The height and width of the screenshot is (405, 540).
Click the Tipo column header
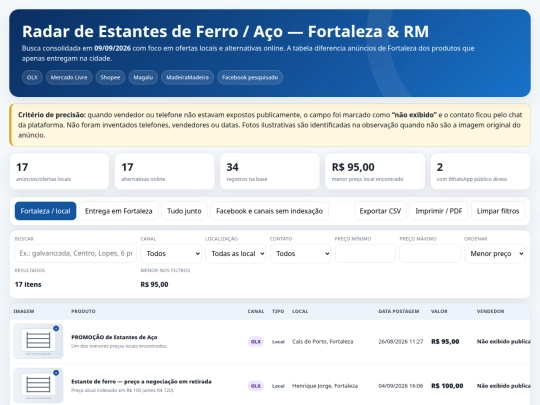coord(278,311)
